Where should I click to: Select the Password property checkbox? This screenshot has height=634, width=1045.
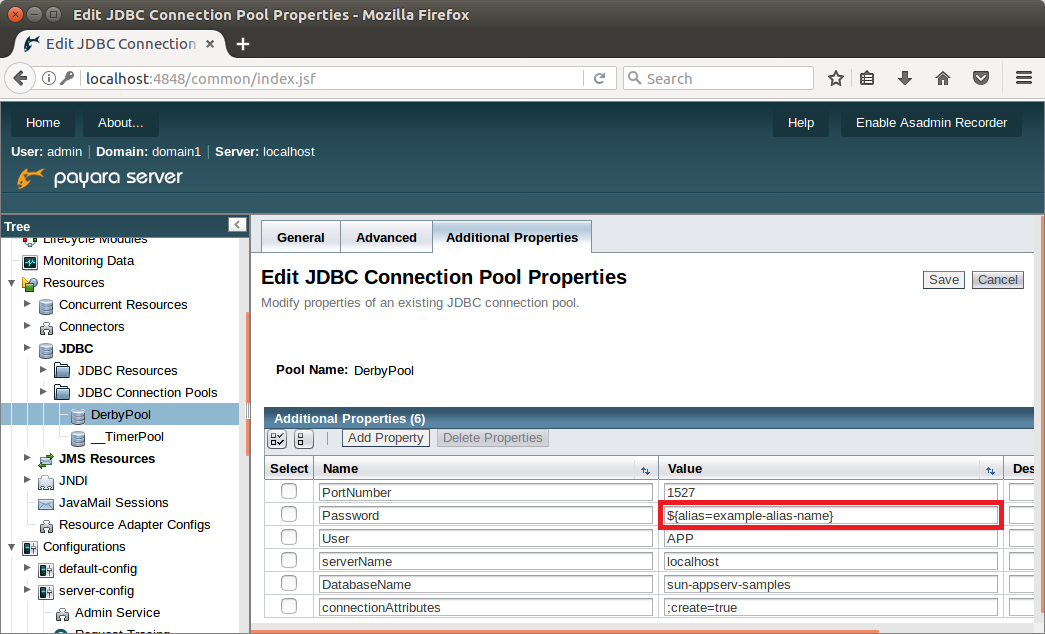point(289,514)
